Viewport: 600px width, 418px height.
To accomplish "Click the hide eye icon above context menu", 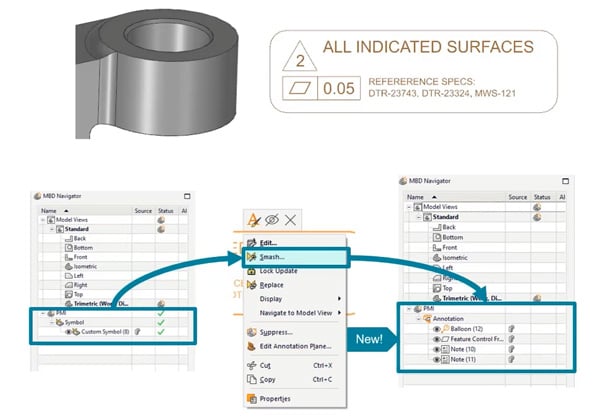I will [x=272, y=220].
